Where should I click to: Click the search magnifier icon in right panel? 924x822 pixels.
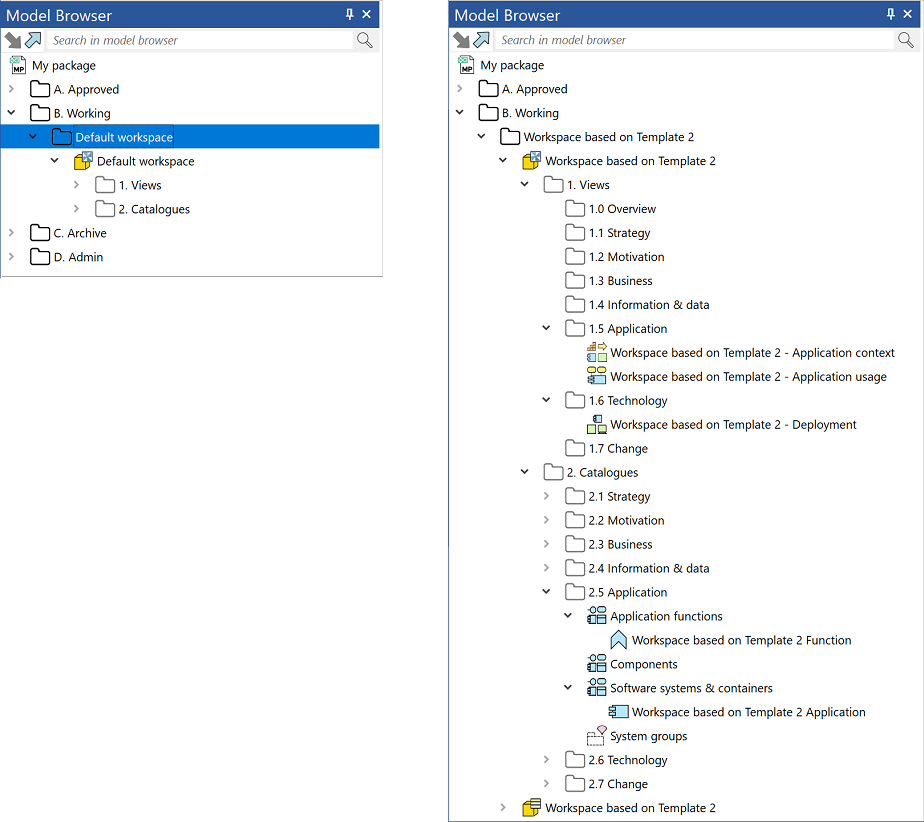coord(906,40)
